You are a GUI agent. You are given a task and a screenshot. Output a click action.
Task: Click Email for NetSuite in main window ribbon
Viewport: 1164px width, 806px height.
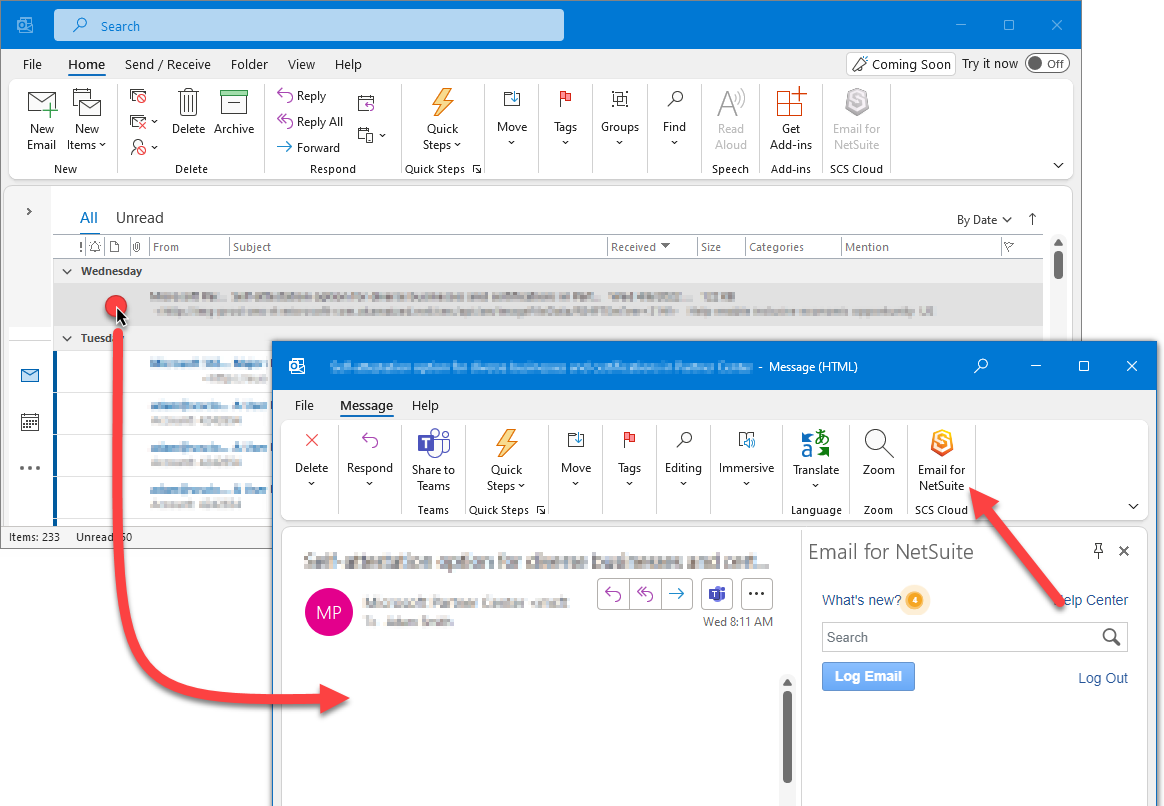click(x=856, y=120)
